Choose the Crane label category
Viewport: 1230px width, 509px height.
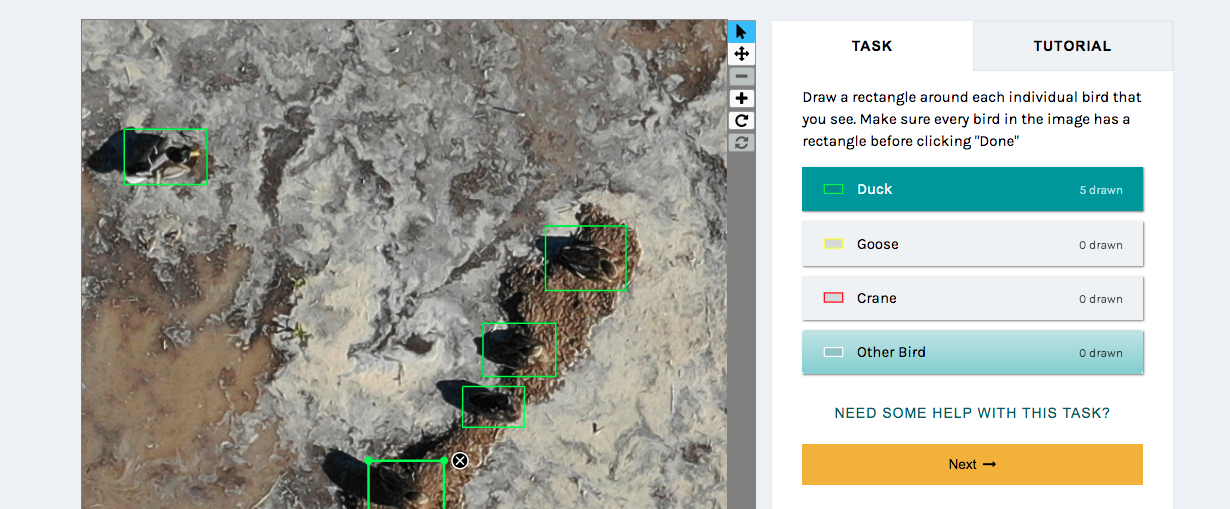(x=972, y=298)
